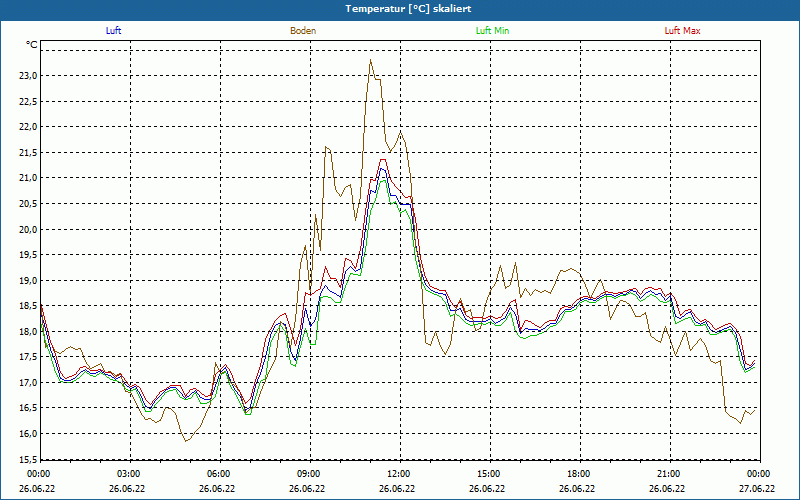
Task: Click the 17,5 y-axis label
Action: 29,357
